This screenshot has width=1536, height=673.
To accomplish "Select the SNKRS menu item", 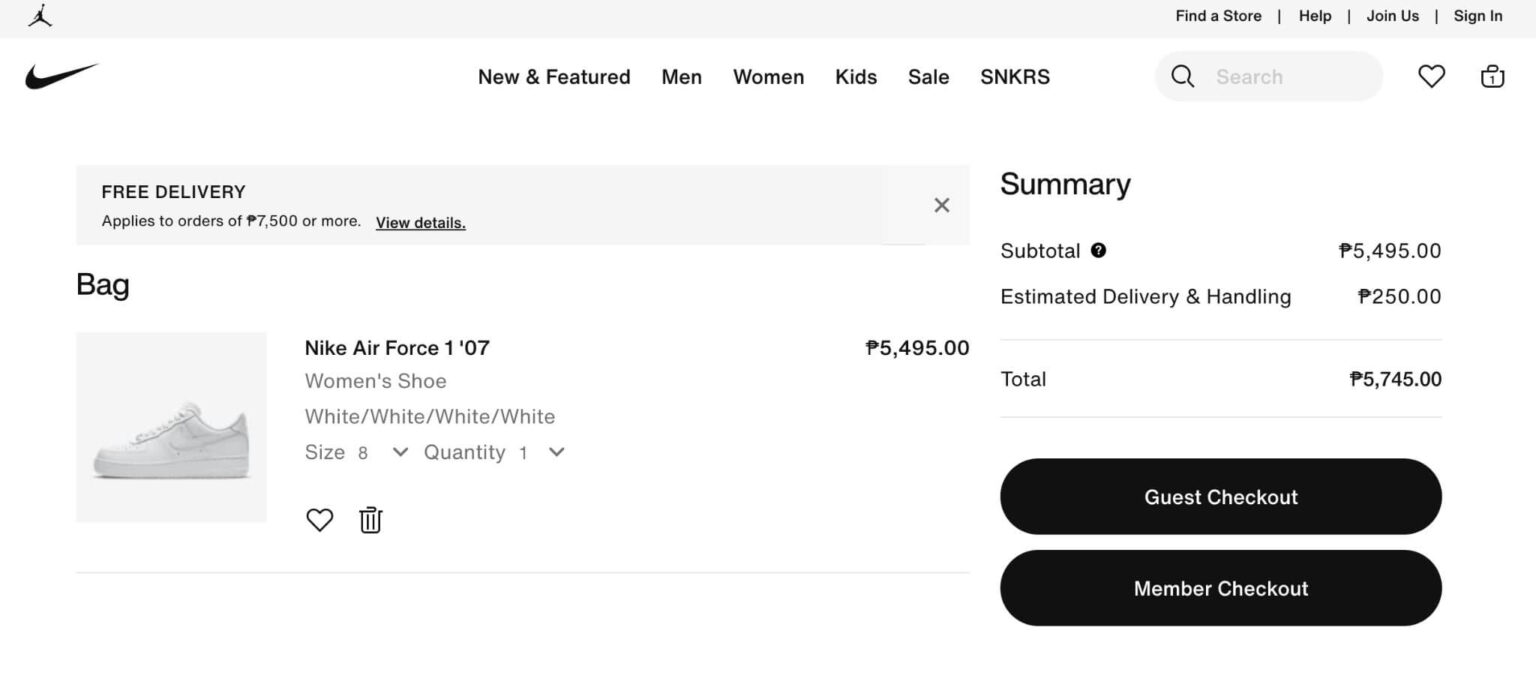I will (x=1014, y=76).
